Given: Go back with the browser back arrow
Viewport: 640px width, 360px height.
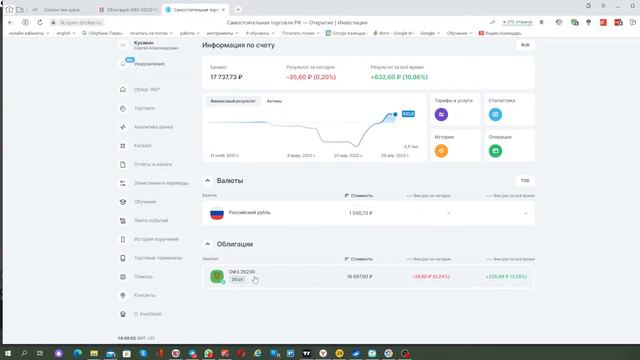Looking at the screenshot, I should click(x=11, y=22).
